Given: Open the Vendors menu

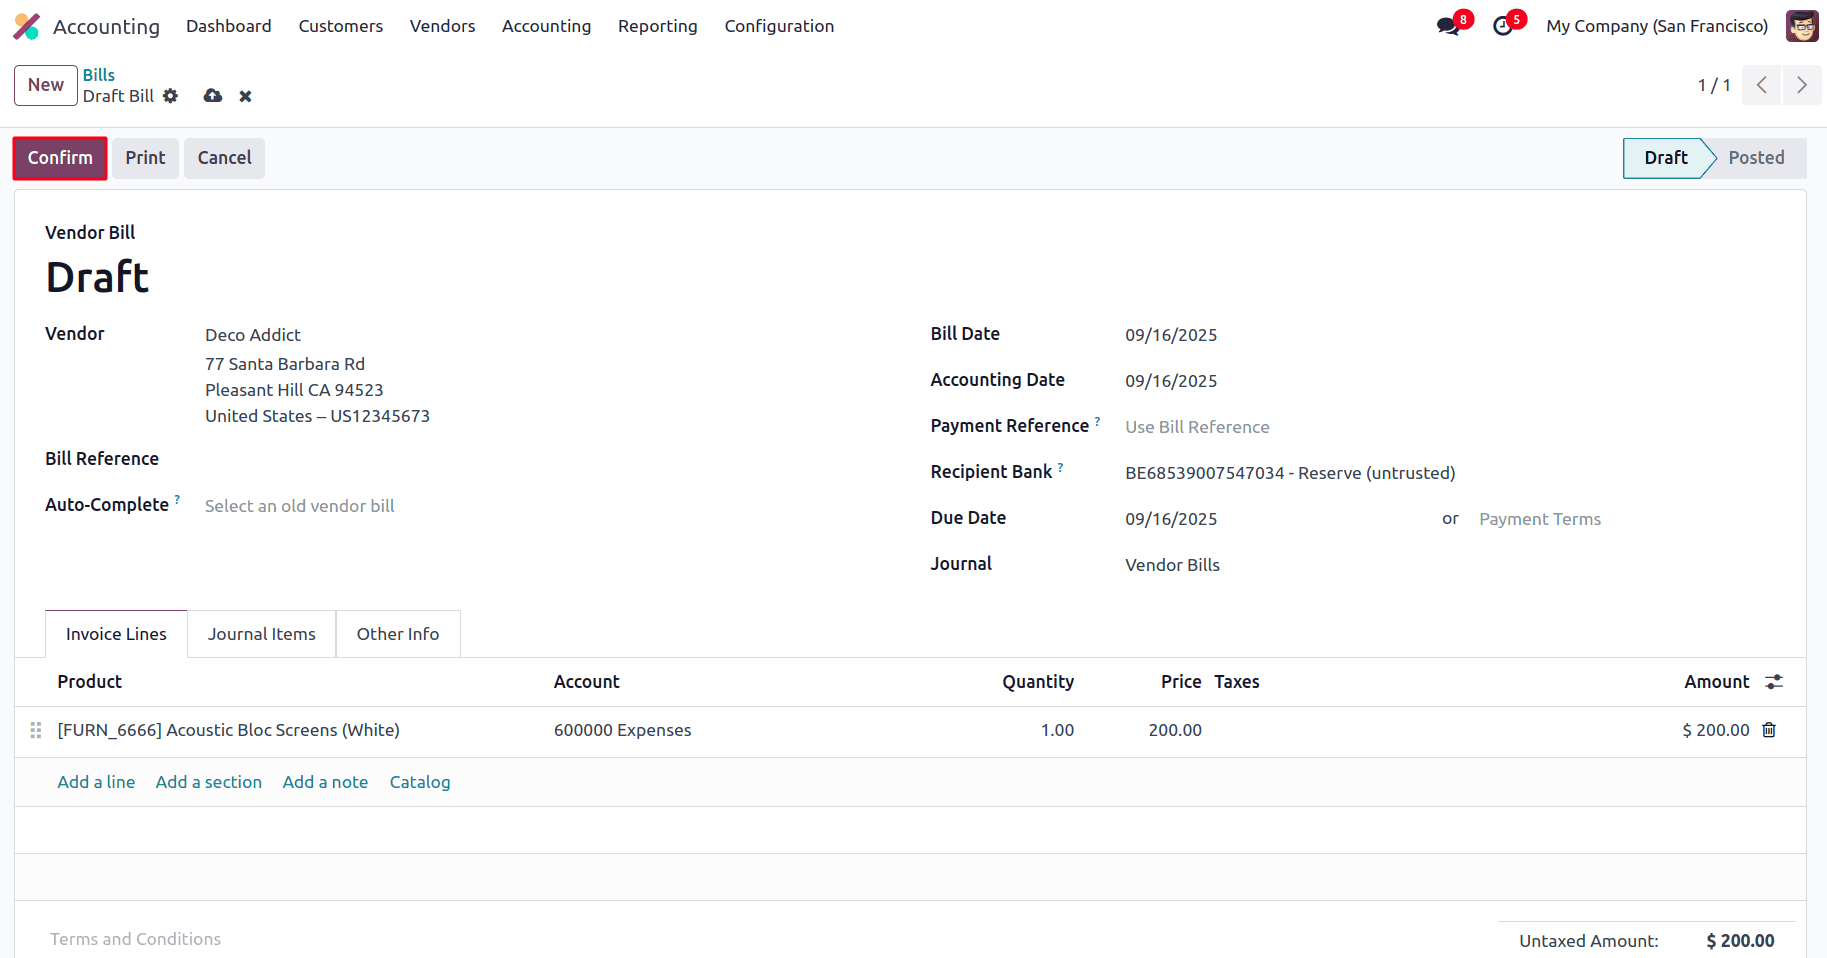Looking at the screenshot, I should coord(442,26).
